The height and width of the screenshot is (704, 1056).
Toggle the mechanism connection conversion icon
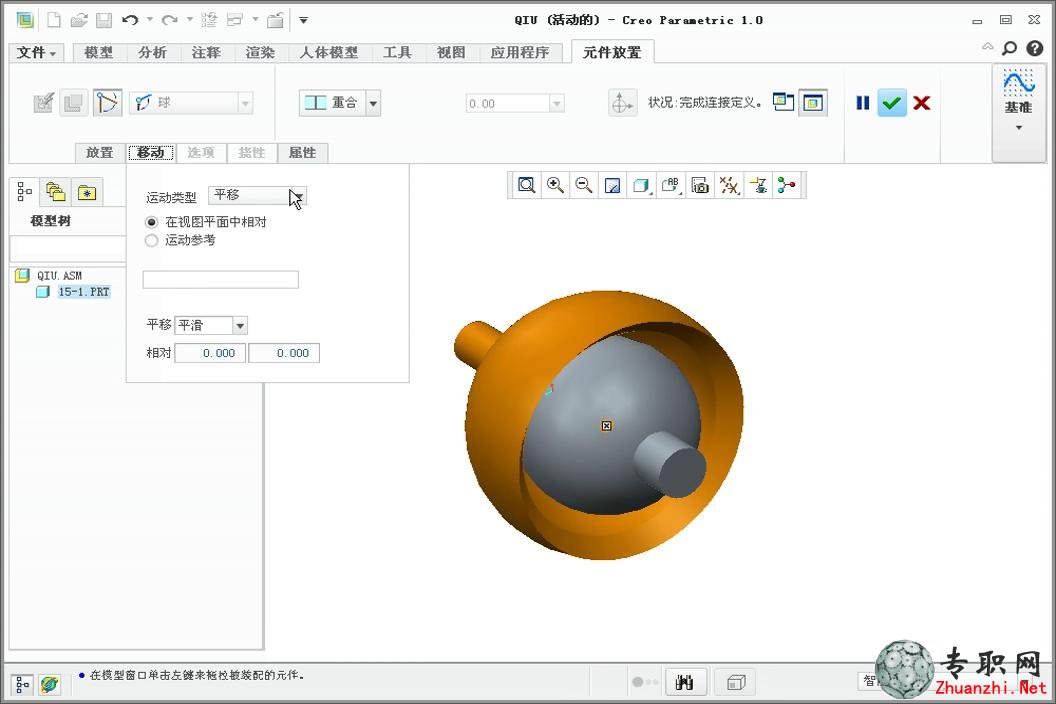[x=107, y=103]
